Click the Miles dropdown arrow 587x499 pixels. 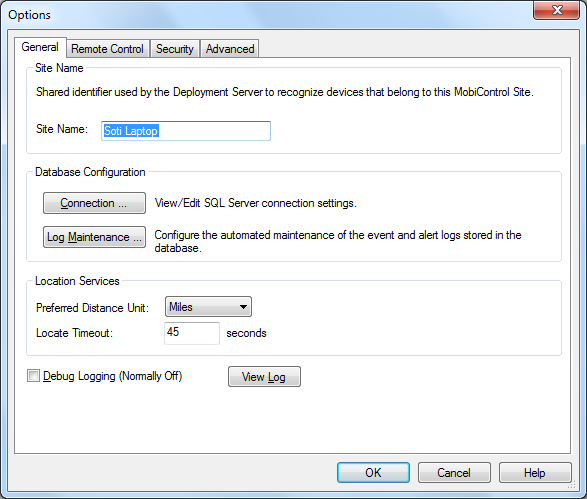click(x=243, y=307)
